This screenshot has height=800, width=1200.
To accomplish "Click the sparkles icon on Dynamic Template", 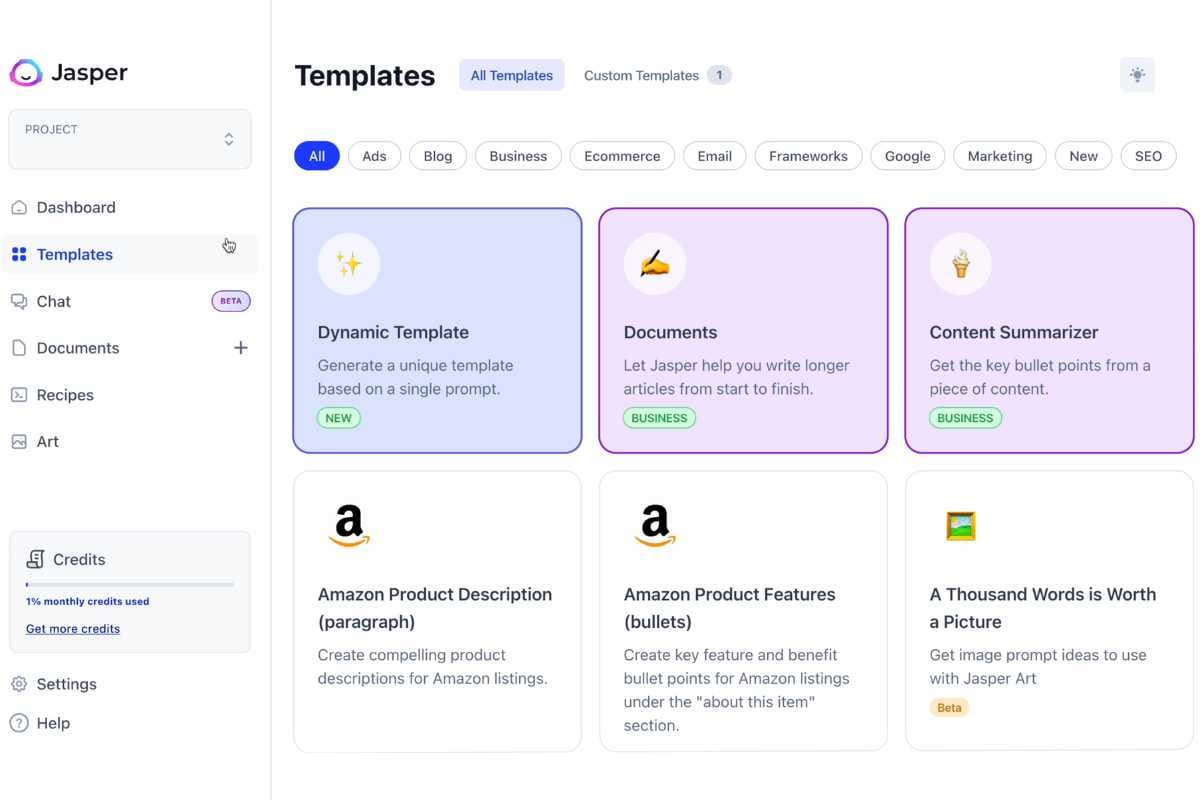I will coord(349,264).
